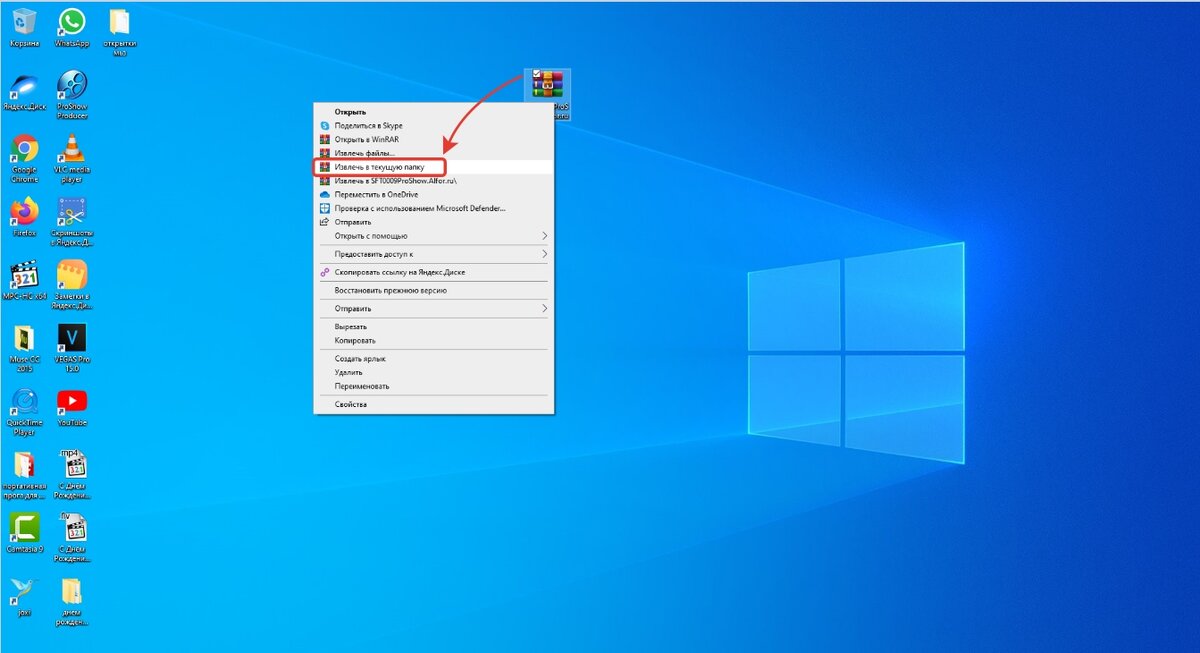This screenshot has width=1200, height=653.
Task: Choose Переместить в OneDrive
Action: click(434, 195)
